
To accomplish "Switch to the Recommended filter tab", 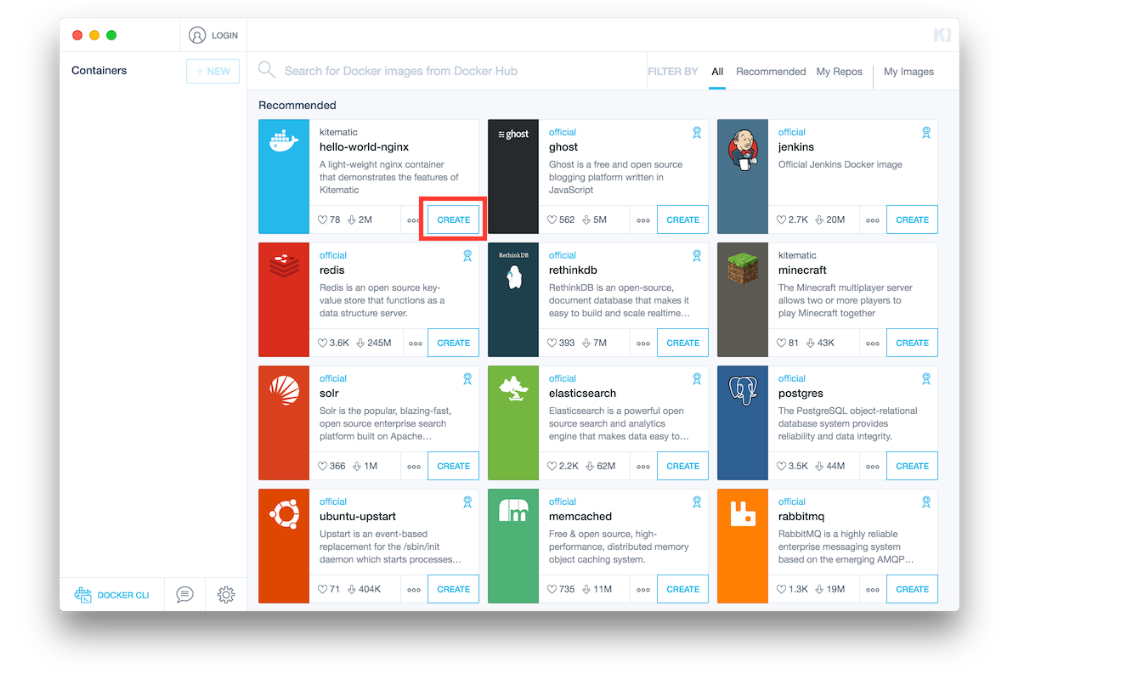I will (770, 71).
